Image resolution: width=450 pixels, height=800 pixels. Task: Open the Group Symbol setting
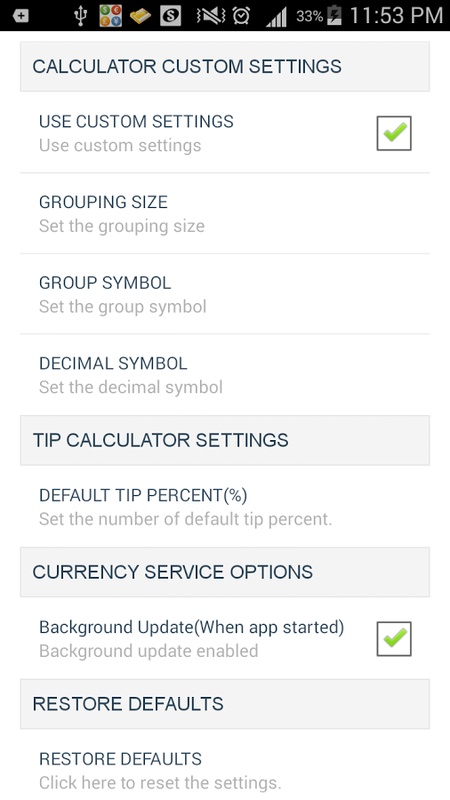point(225,294)
